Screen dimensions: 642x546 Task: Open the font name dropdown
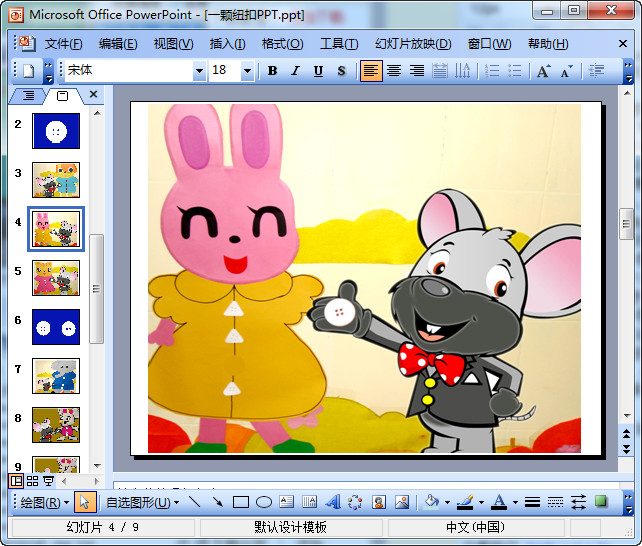pos(198,71)
